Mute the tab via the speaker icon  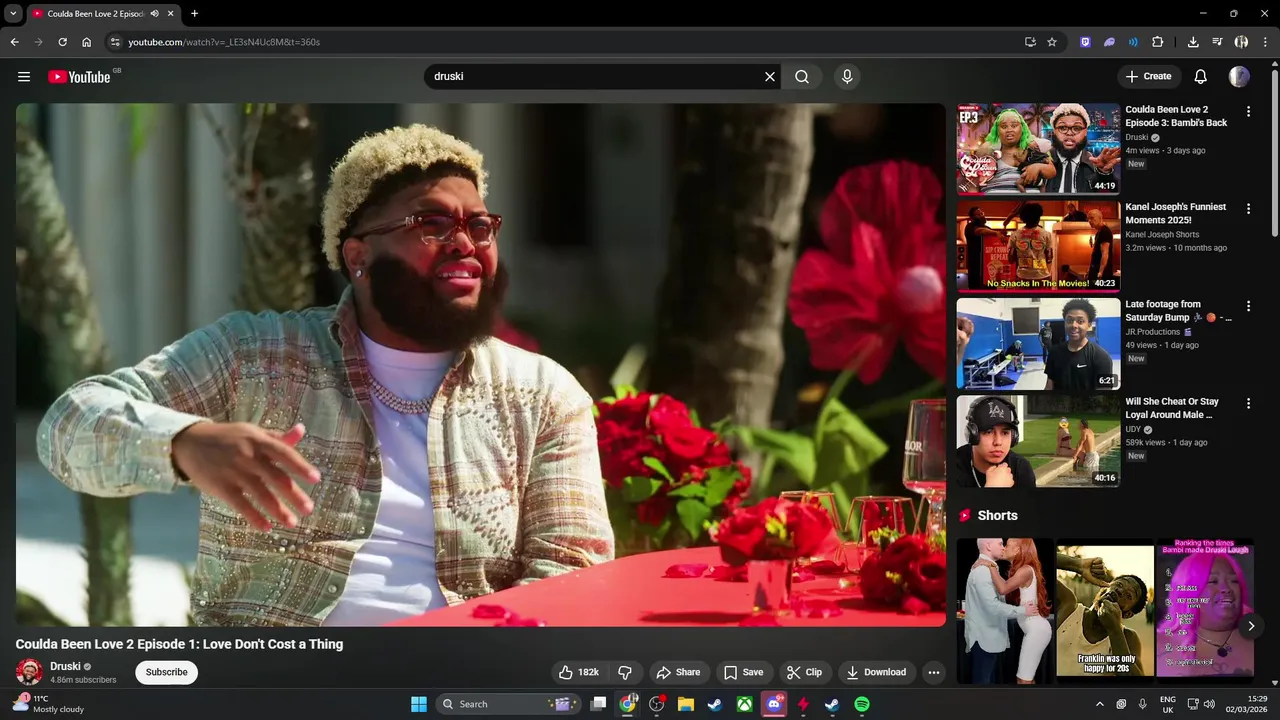pyautogui.click(x=154, y=14)
